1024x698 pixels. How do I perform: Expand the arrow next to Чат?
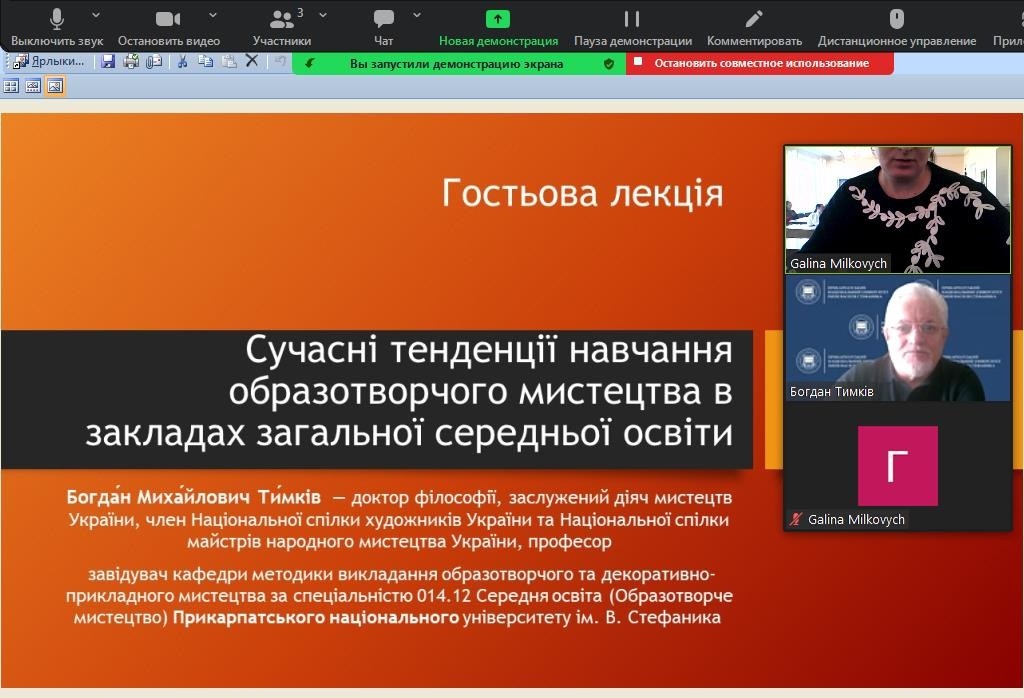(x=417, y=15)
